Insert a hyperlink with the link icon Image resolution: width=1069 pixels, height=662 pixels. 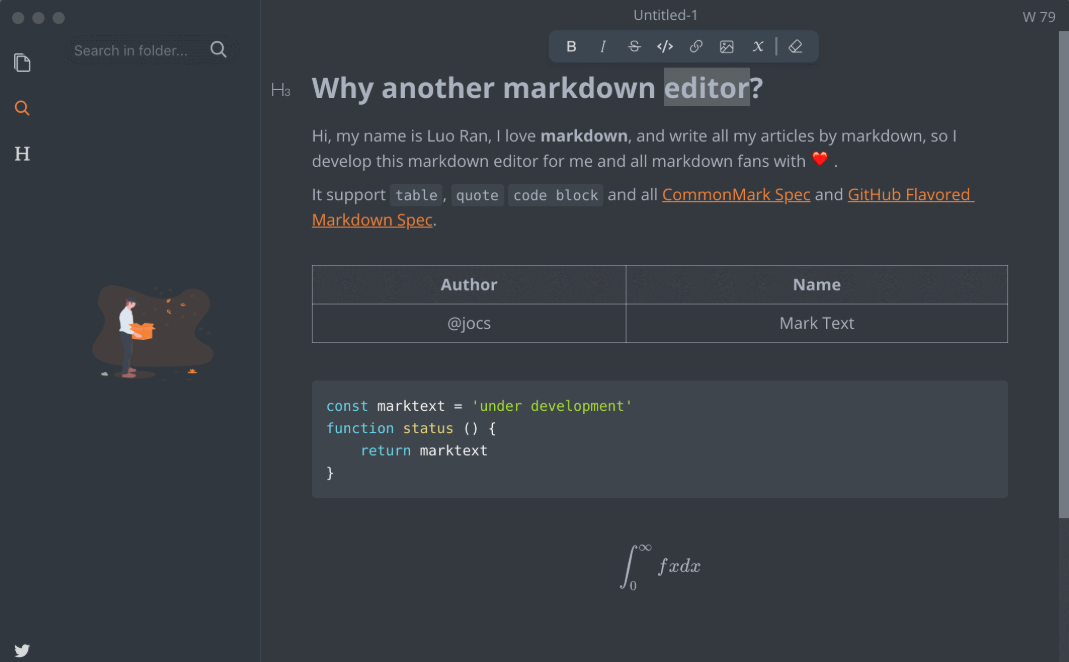(695, 46)
